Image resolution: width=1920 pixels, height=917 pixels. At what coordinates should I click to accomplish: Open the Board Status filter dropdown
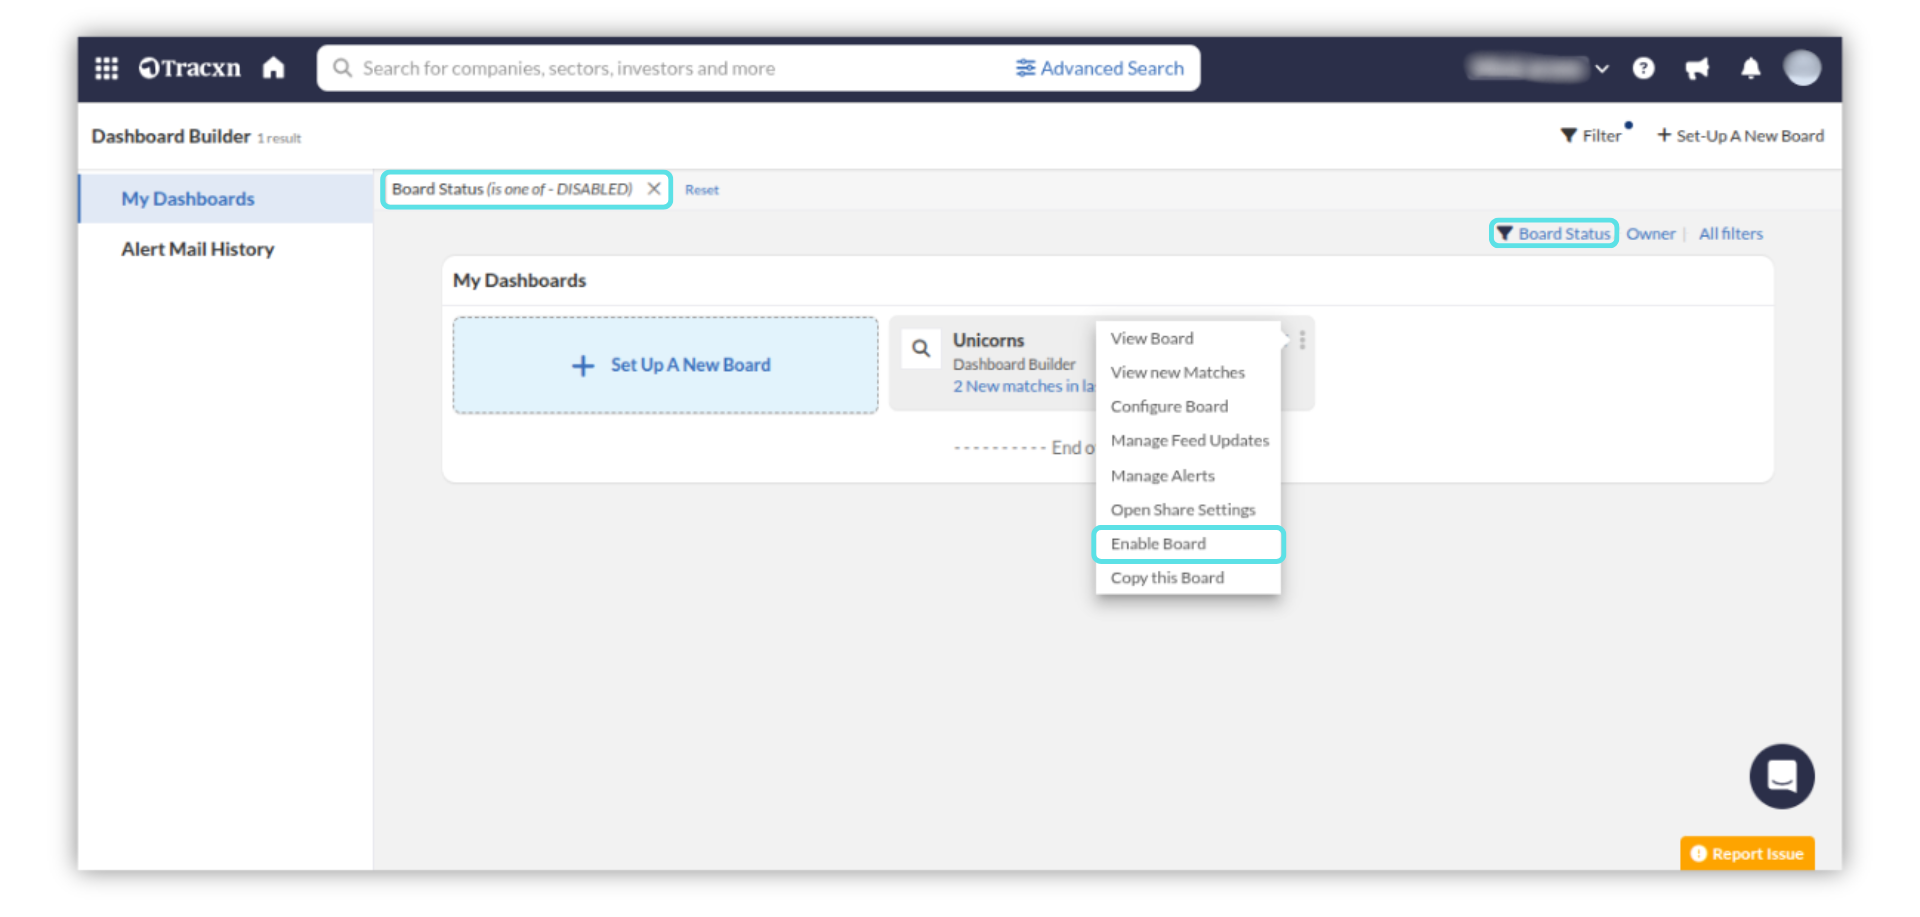pos(1554,234)
